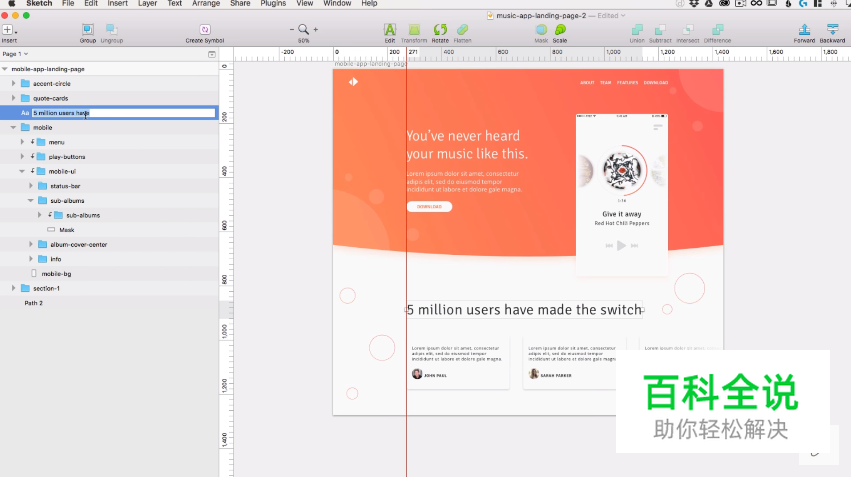This screenshot has width=855, height=478.
Task: Open the Plugins menu
Action: (x=273, y=4)
